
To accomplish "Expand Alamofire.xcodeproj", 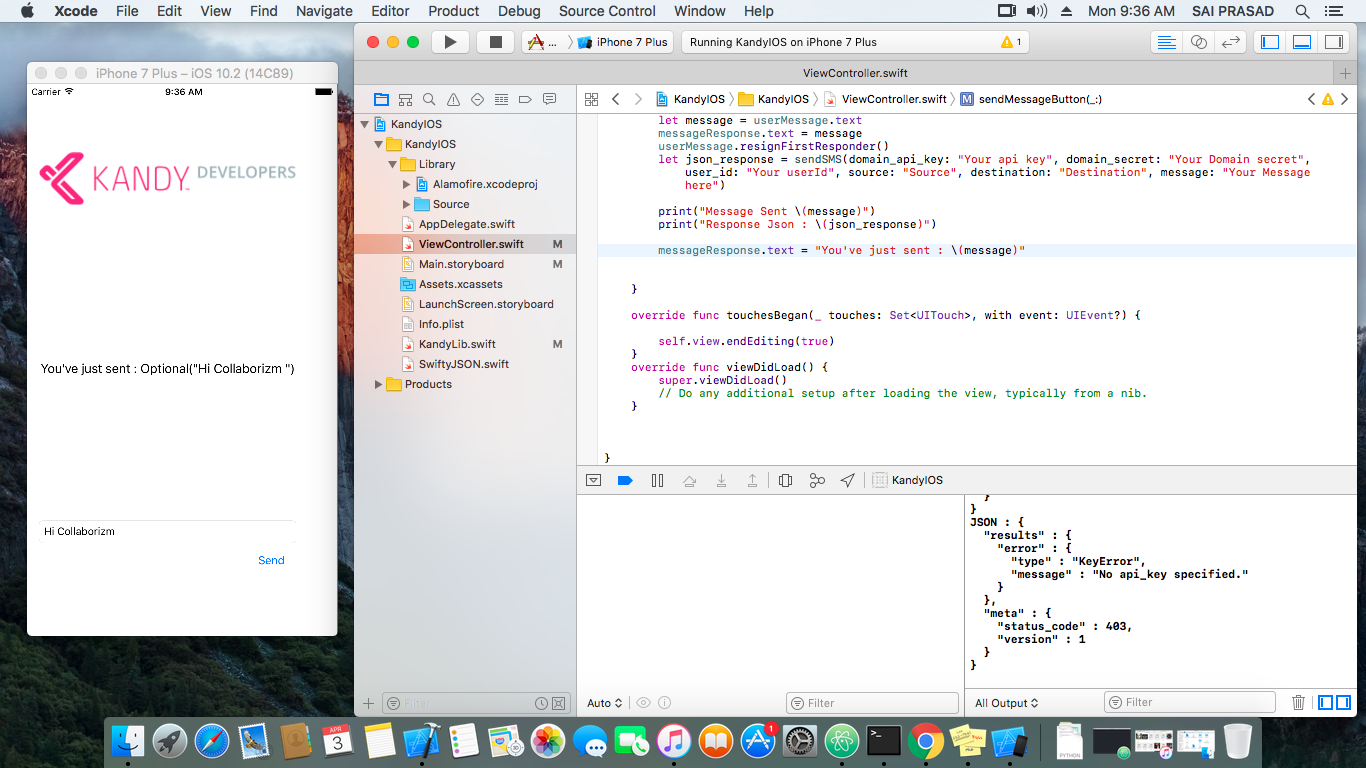I will click(x=406, y=184).
